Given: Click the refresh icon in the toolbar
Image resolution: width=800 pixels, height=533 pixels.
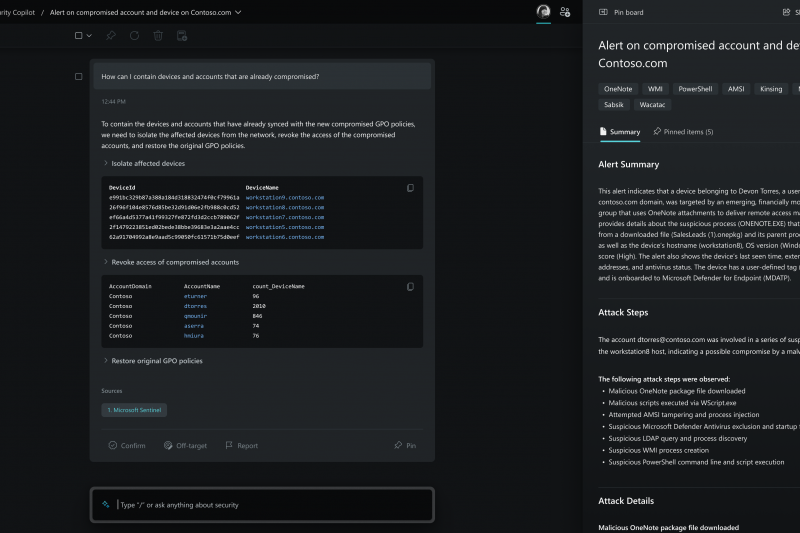Looking at the screenshot, I should 134,36.
